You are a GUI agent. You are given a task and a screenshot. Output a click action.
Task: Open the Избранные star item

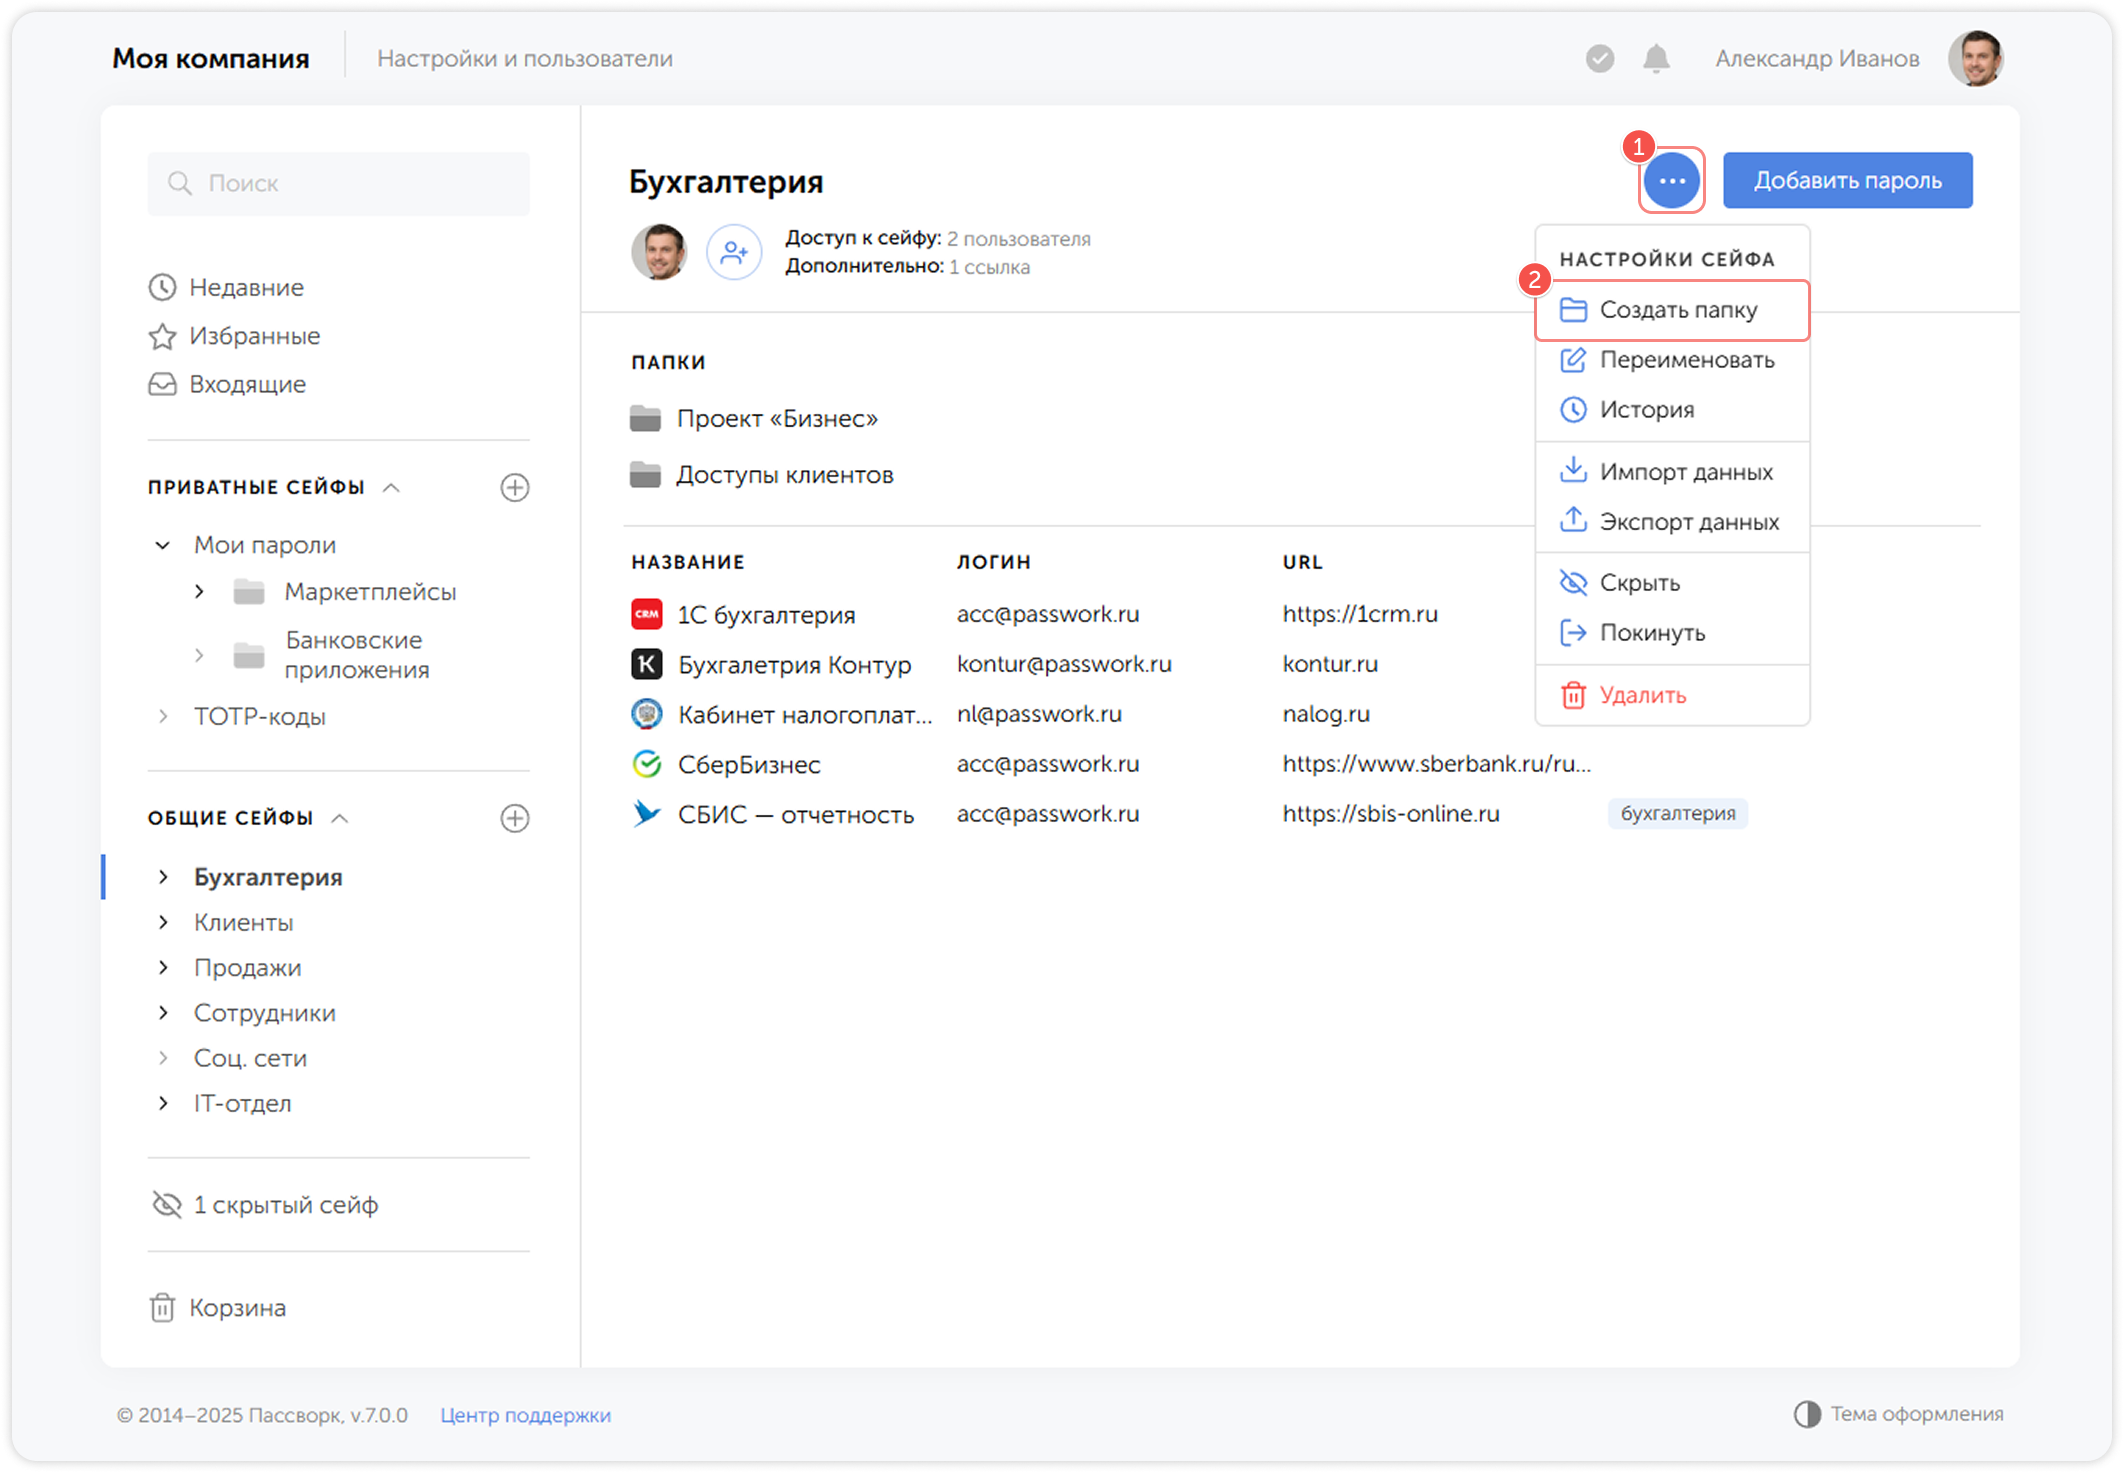pyautogui.click(x=234, y=336)
